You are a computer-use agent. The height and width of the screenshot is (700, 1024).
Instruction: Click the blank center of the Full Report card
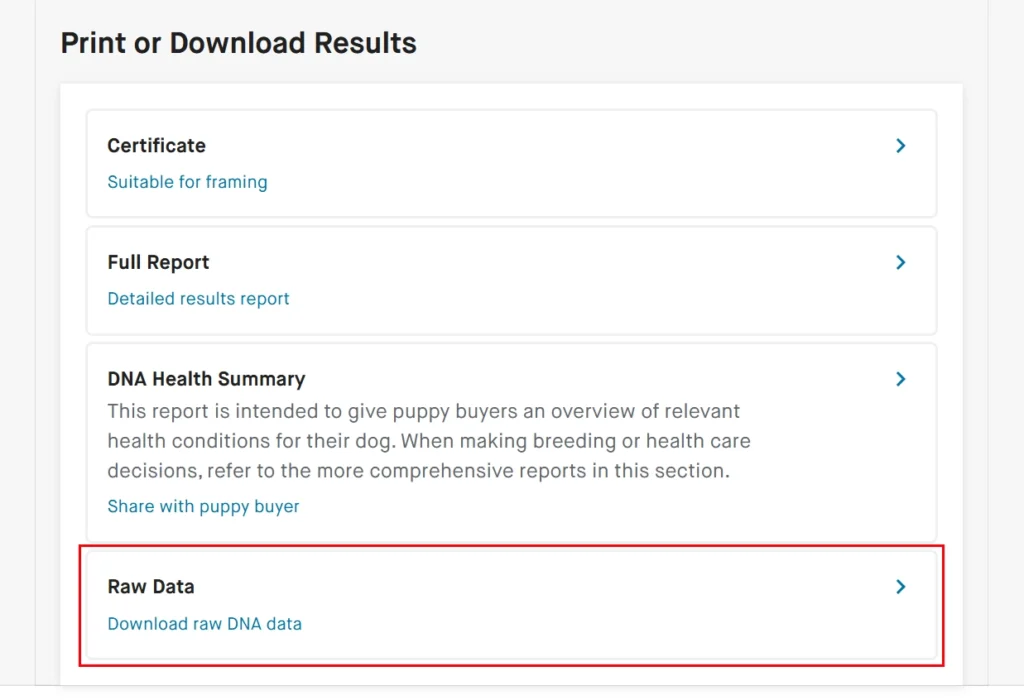pyautogui.click(x=550, y=281)
